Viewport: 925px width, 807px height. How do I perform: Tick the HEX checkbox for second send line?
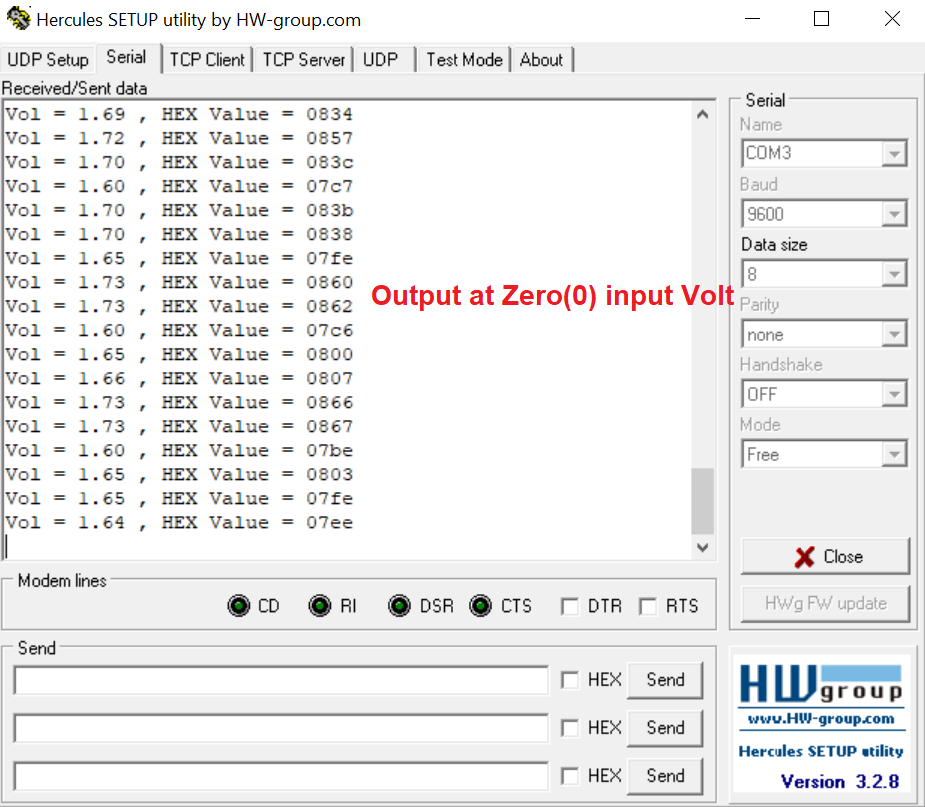[x=570, y=728]
